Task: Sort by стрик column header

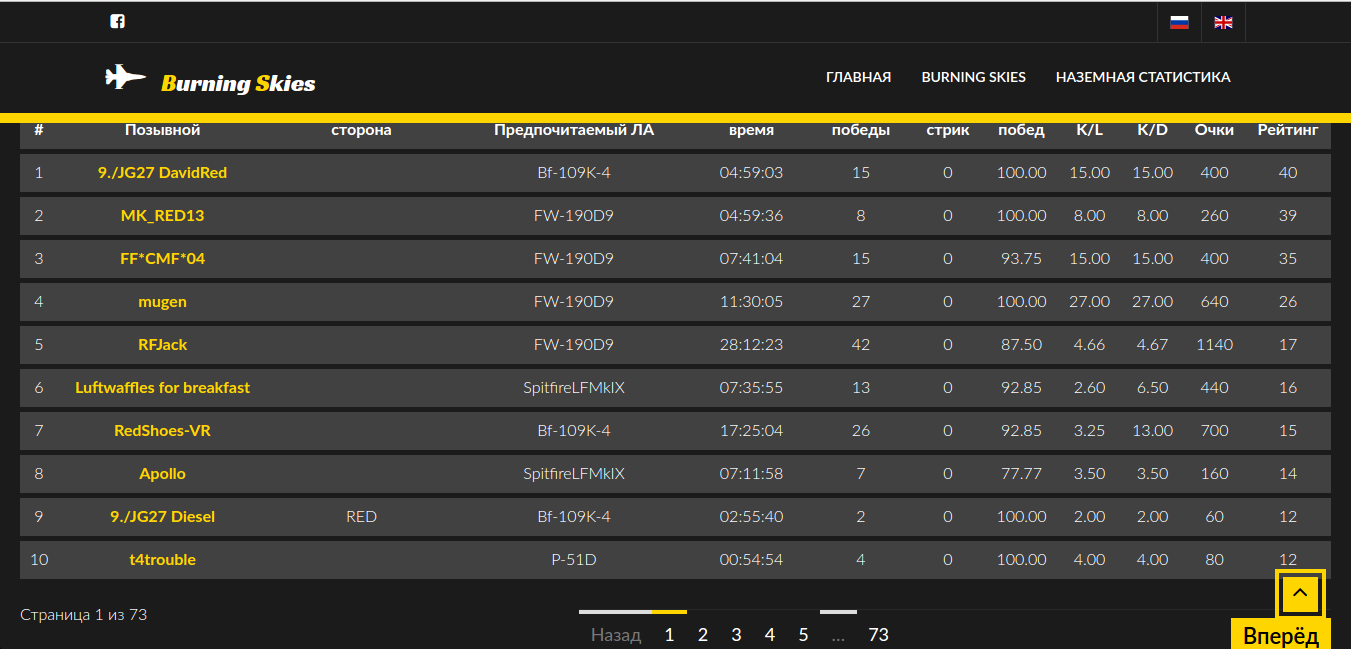Action: click(948, 130)
